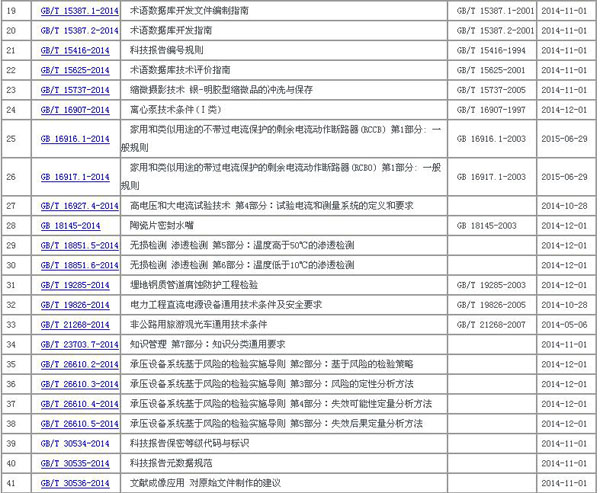Screen dimensions: 600x493
Task: Select title 离心泵技术条件(I类)
Action: pos(176,110)
